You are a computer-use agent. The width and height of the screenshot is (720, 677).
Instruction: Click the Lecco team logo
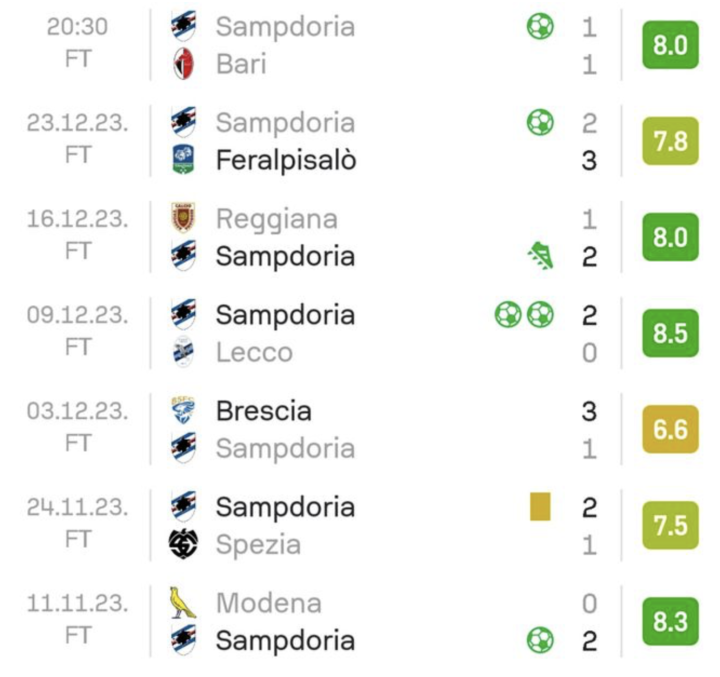[x=183, y=352]
